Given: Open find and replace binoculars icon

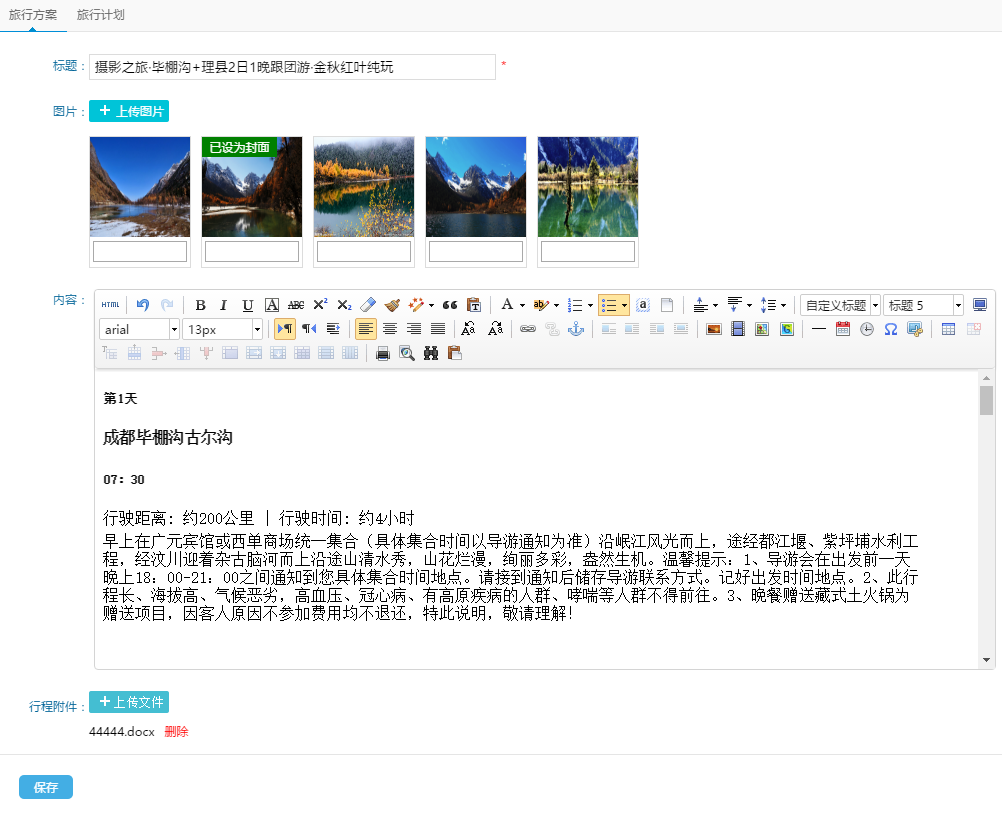Looking at the screenshot, I should tap(431, 353).
